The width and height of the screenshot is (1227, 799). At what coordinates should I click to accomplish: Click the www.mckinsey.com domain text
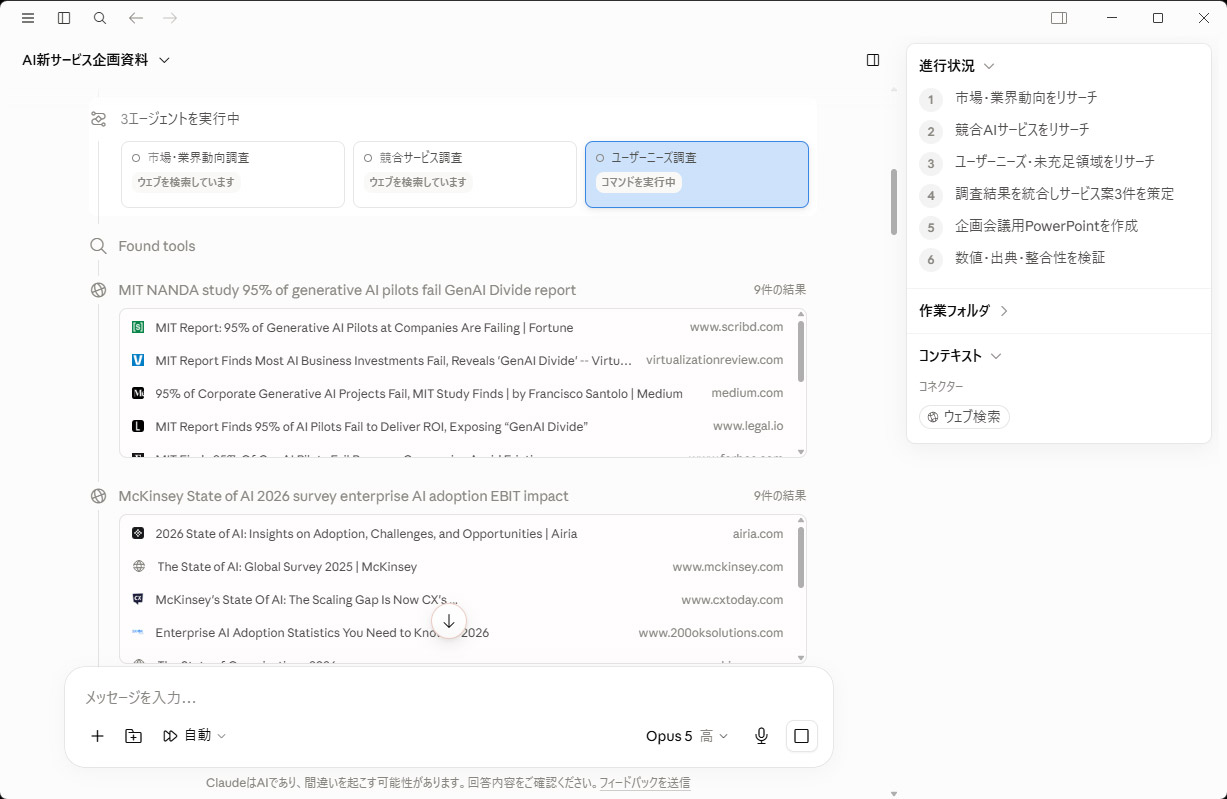pyautogui.click(x=728, y=567)
